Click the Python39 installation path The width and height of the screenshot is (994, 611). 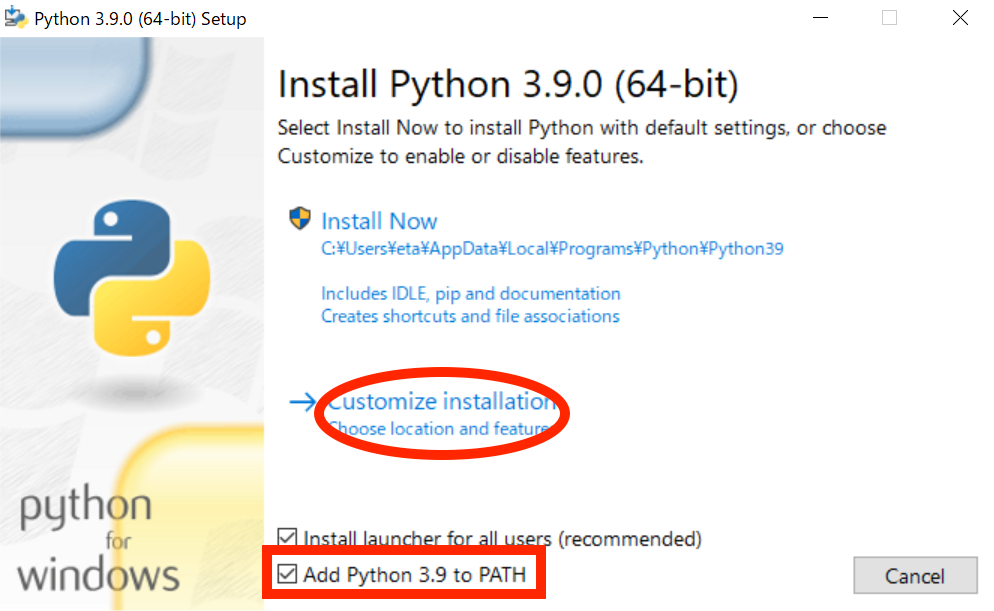coord(551,249)
